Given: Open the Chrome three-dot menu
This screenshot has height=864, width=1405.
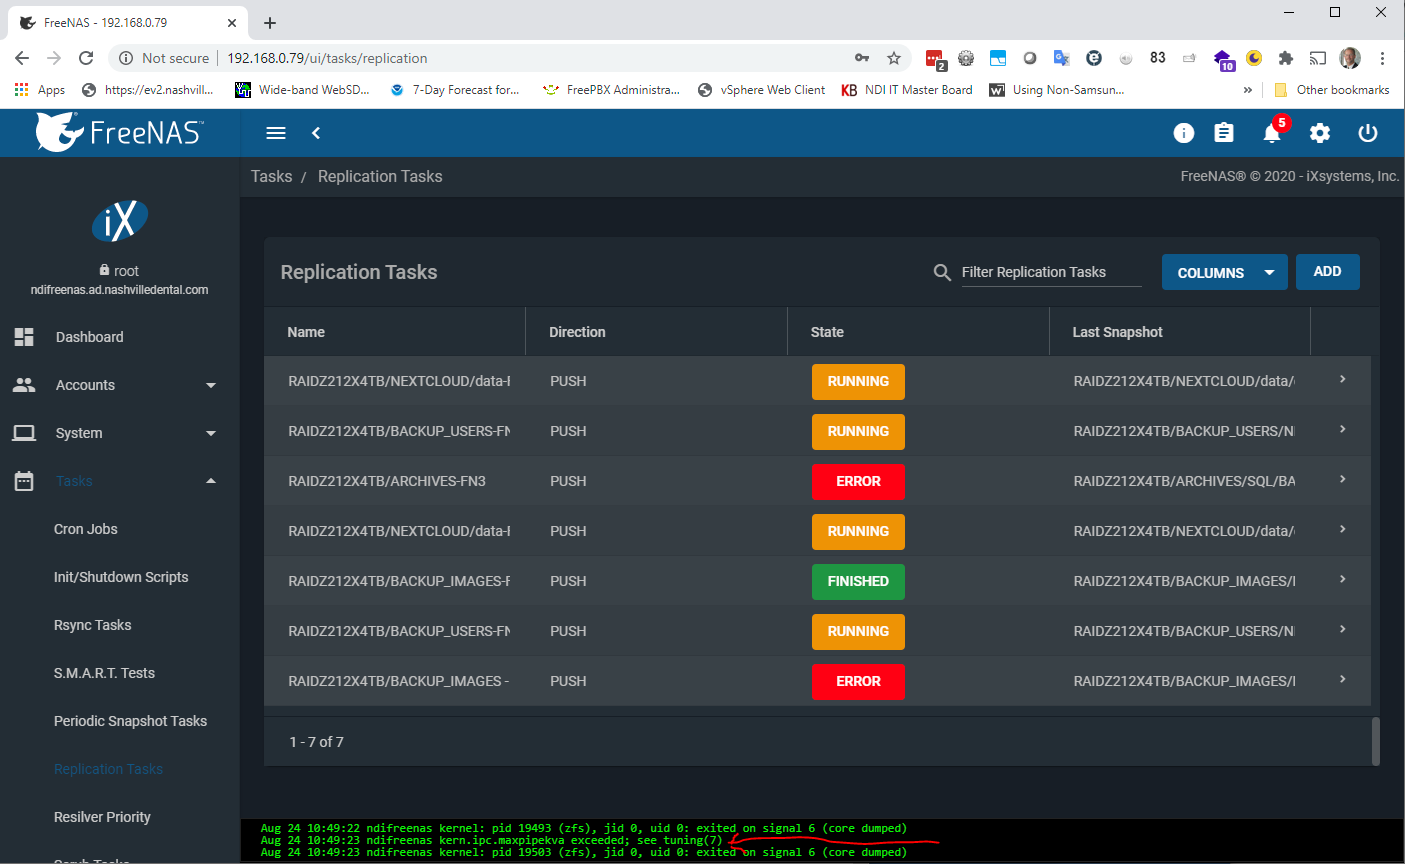Looking at the screenshot, I should (1382, 58).
